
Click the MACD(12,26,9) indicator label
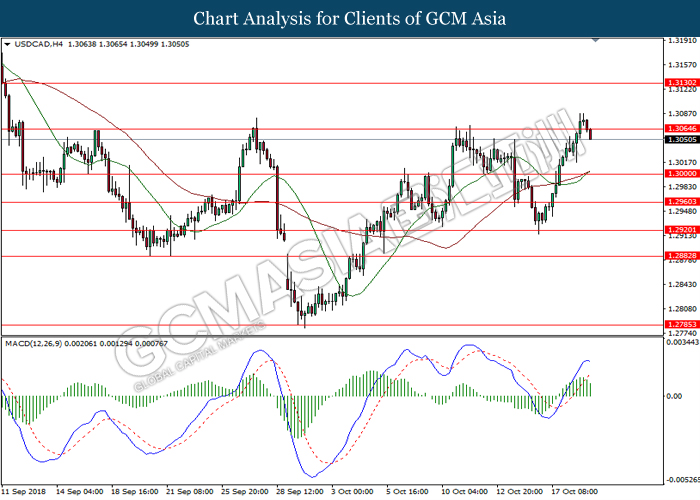pyautogui.click(x=34, y=344)
